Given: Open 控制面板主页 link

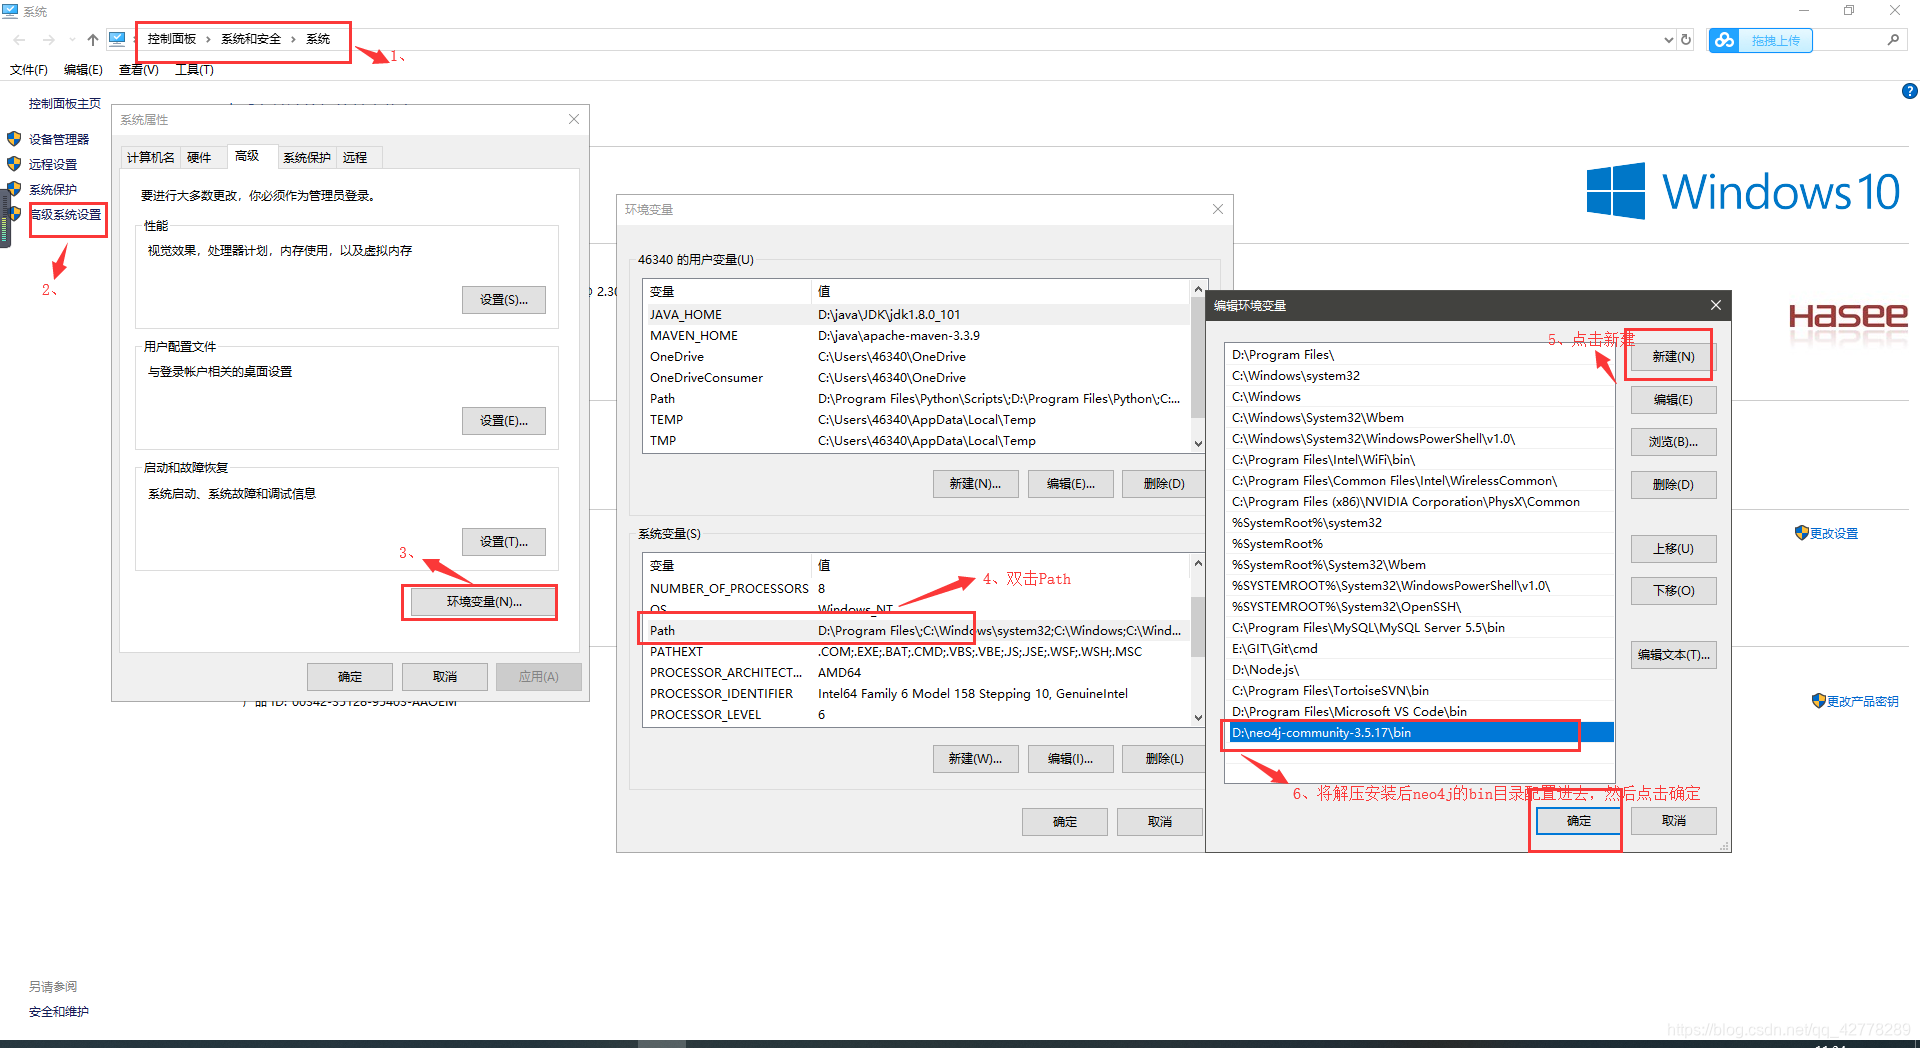Looking at the screenshot, I should 65,104.
